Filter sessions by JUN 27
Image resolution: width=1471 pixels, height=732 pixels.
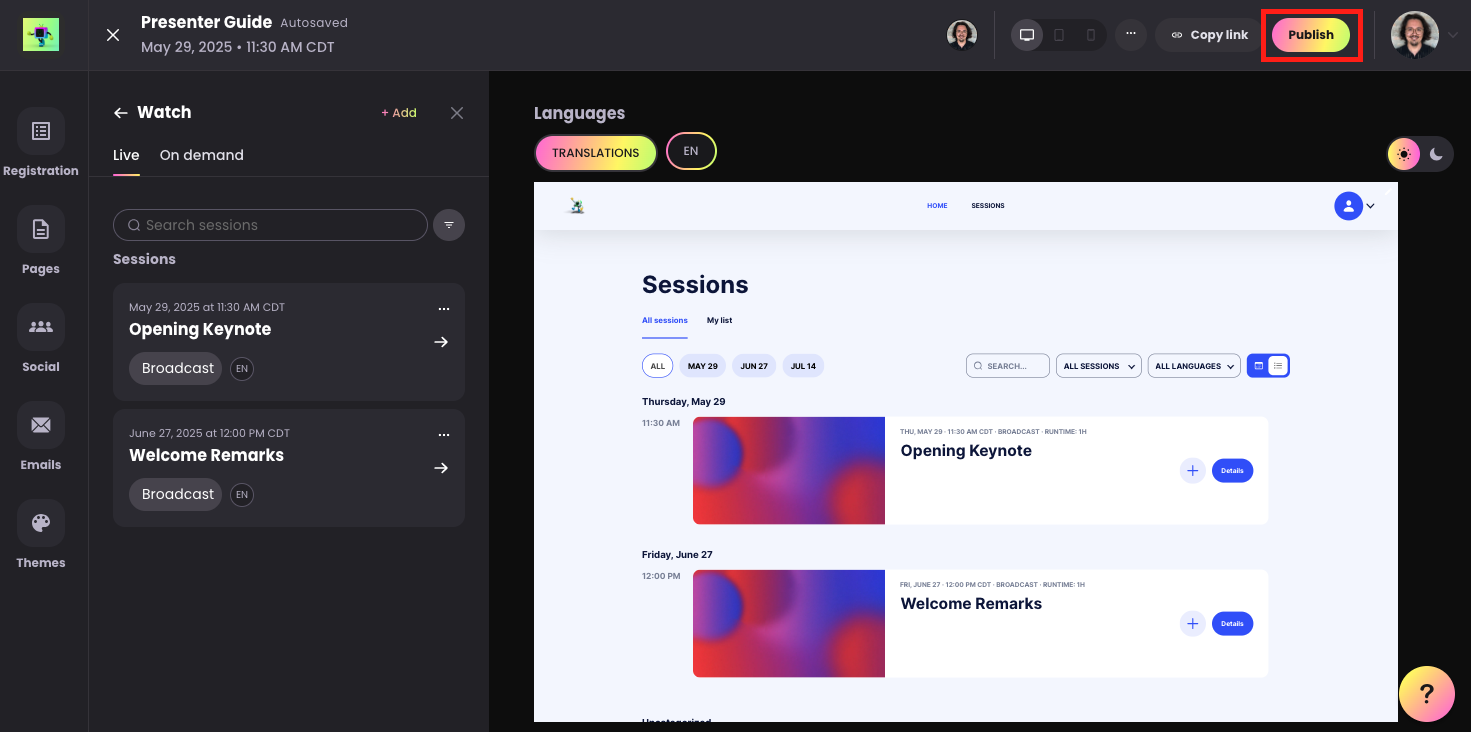[x=754, y=366]
